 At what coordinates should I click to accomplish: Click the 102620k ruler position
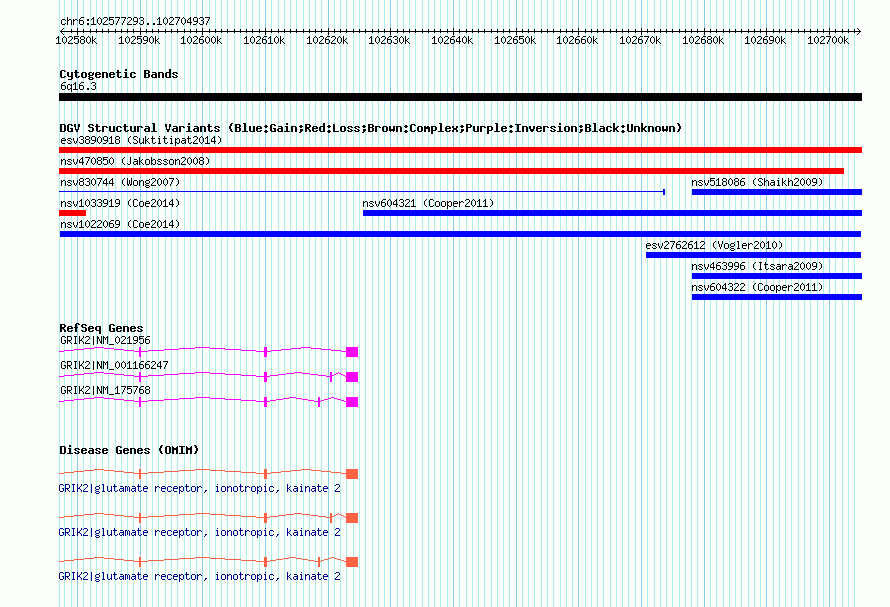[x=327, y=40]
